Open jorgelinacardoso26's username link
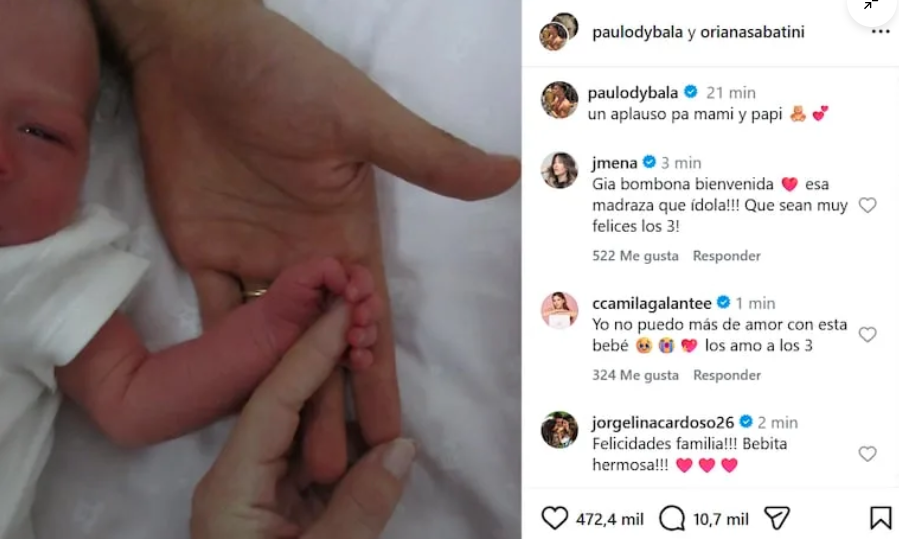The height and width of the screenshot is (554, 899). pos(663,423)
